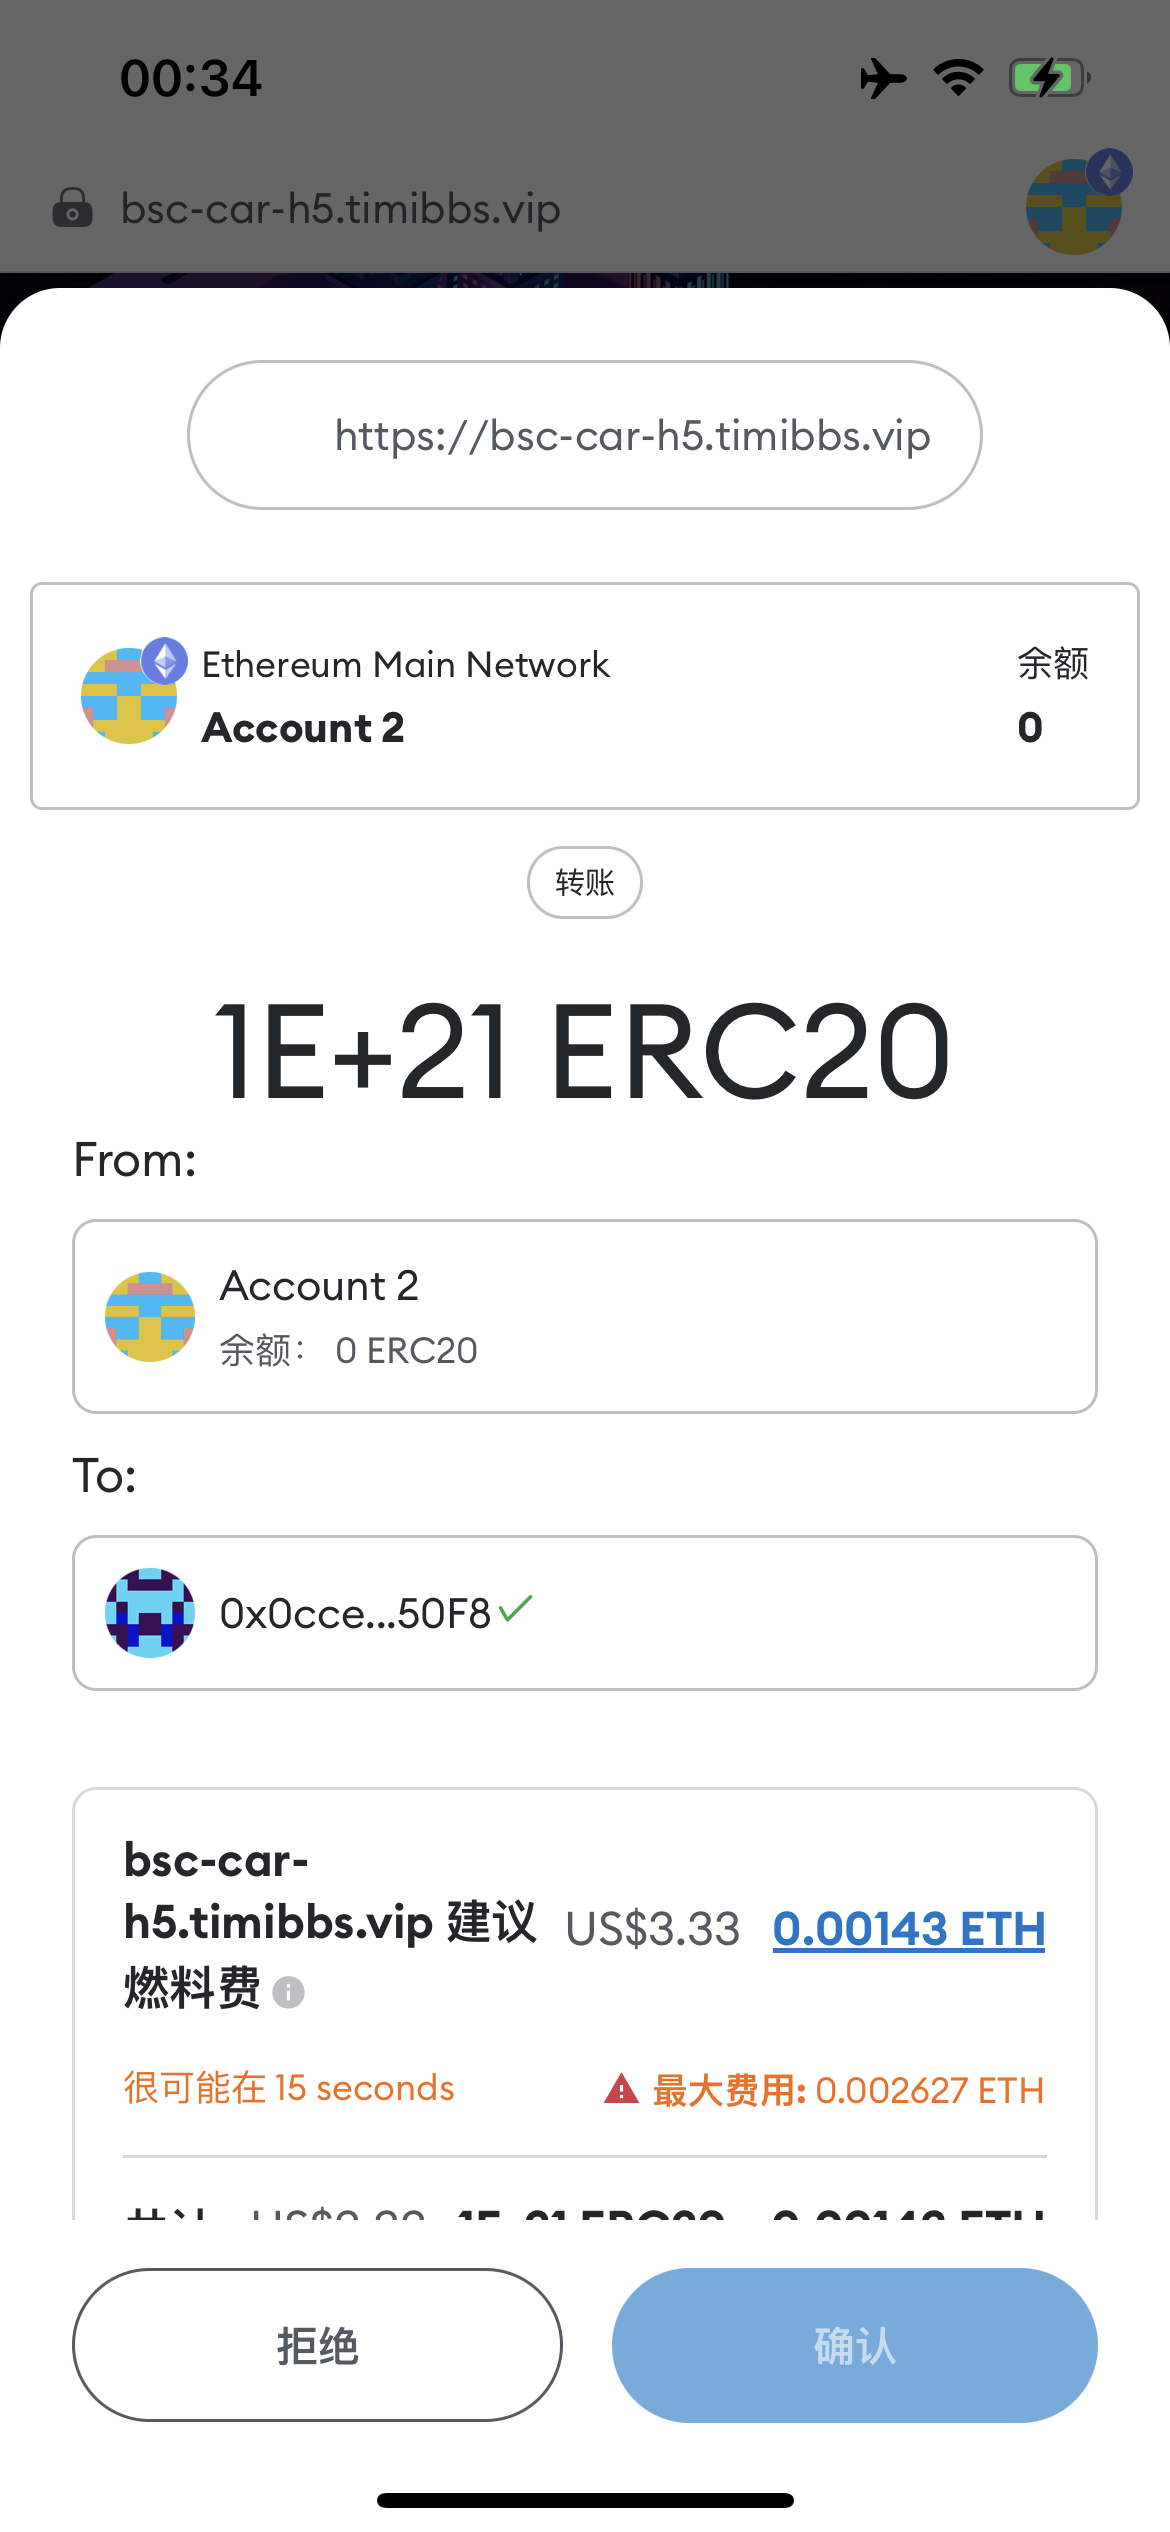Image resolution: width=1170 pixels, height=2532 pixels.
Task: Open the account avatar in browser toolbar
Action: (1072, 205)
